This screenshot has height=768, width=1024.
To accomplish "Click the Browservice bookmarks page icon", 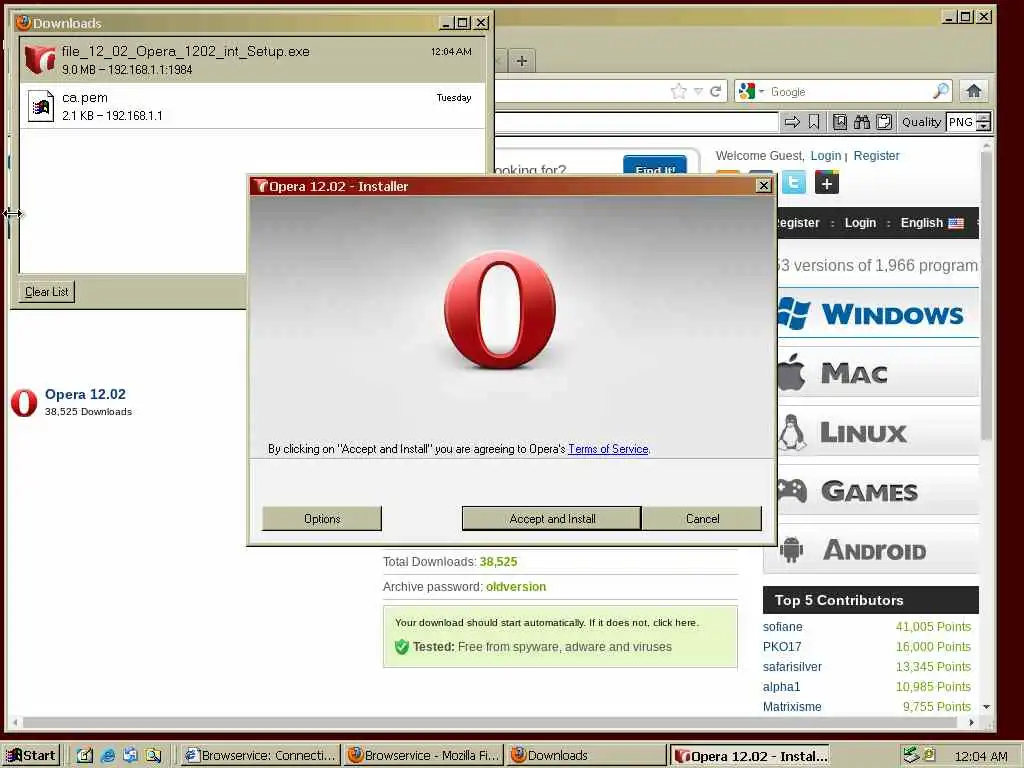I will point(840,122).
